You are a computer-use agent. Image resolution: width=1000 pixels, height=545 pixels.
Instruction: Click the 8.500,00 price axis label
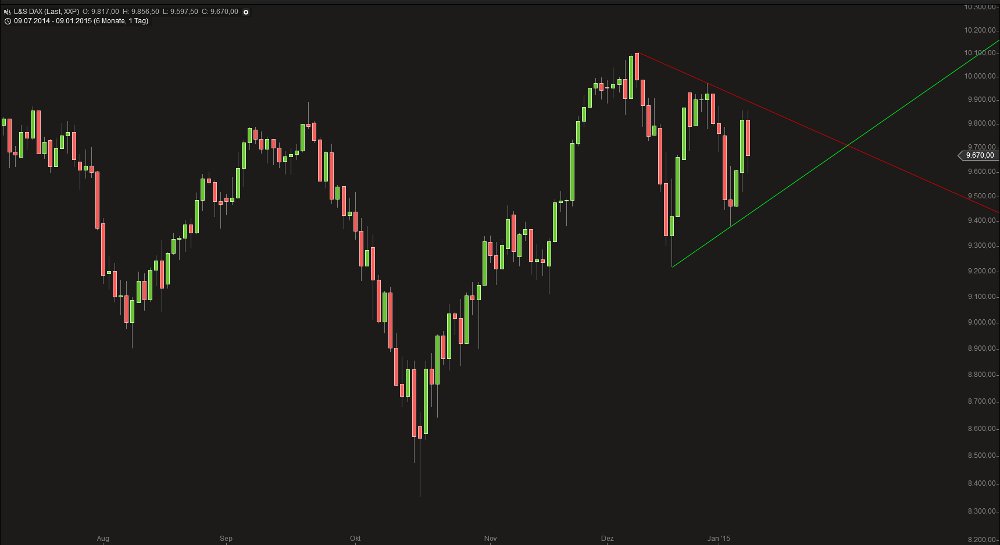tap(980, 457)
